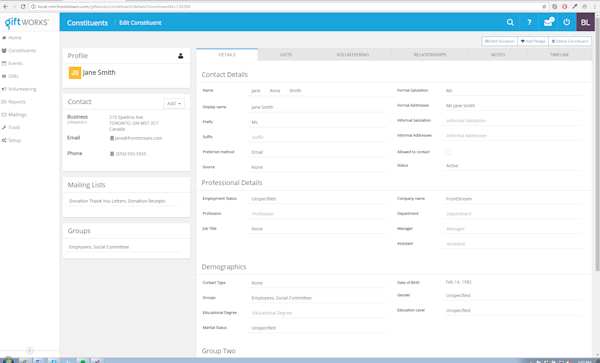
Task: Click the power logout icon
Action: tap(567, 22)
